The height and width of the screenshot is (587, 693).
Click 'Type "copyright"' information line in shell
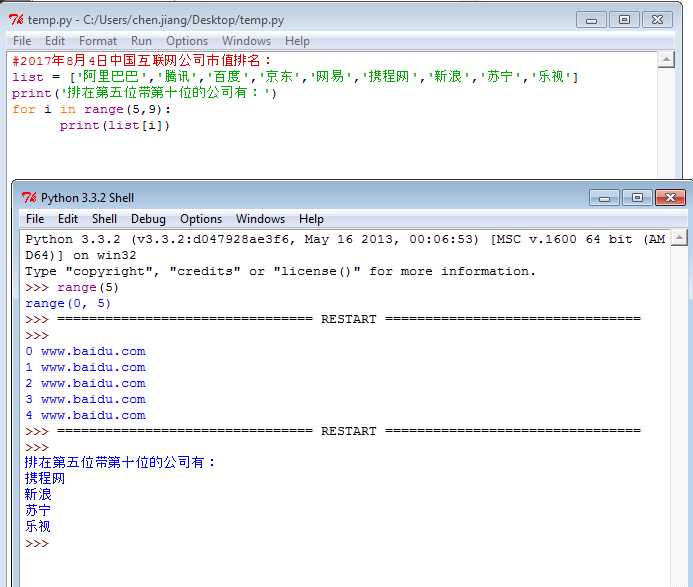[x=280, y=271]
